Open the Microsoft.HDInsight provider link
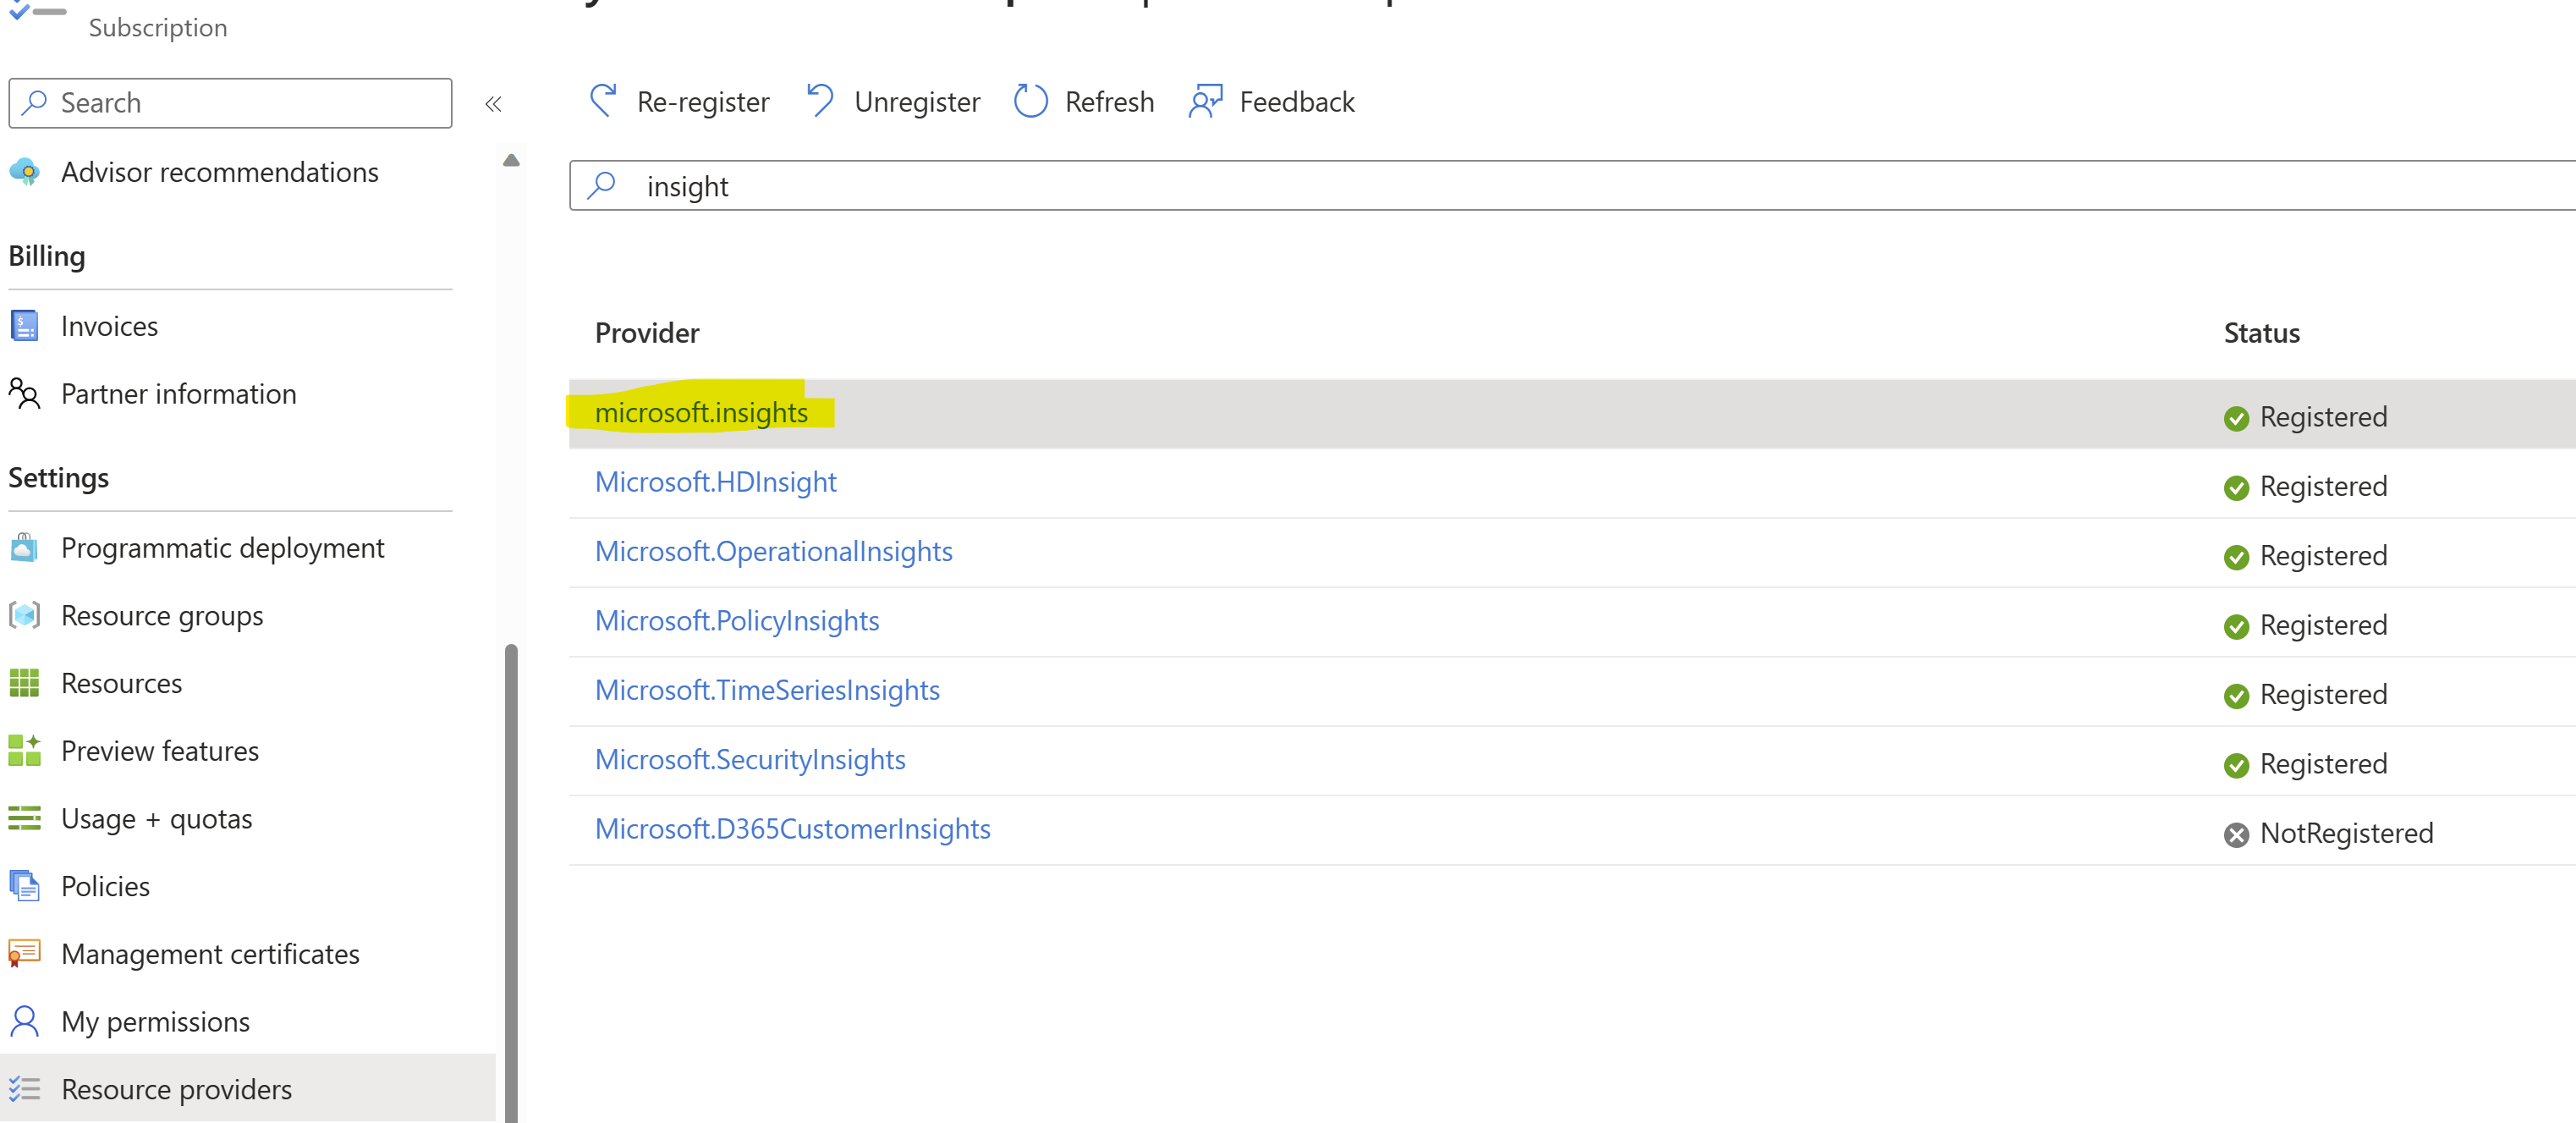Screen dimensions: 2576x1123 715,482
